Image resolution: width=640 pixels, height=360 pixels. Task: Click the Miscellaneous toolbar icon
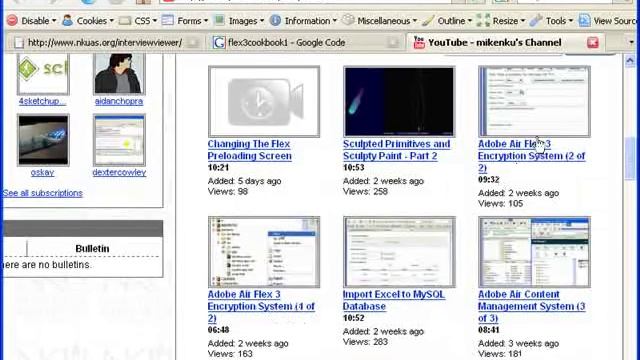(348, 20)
